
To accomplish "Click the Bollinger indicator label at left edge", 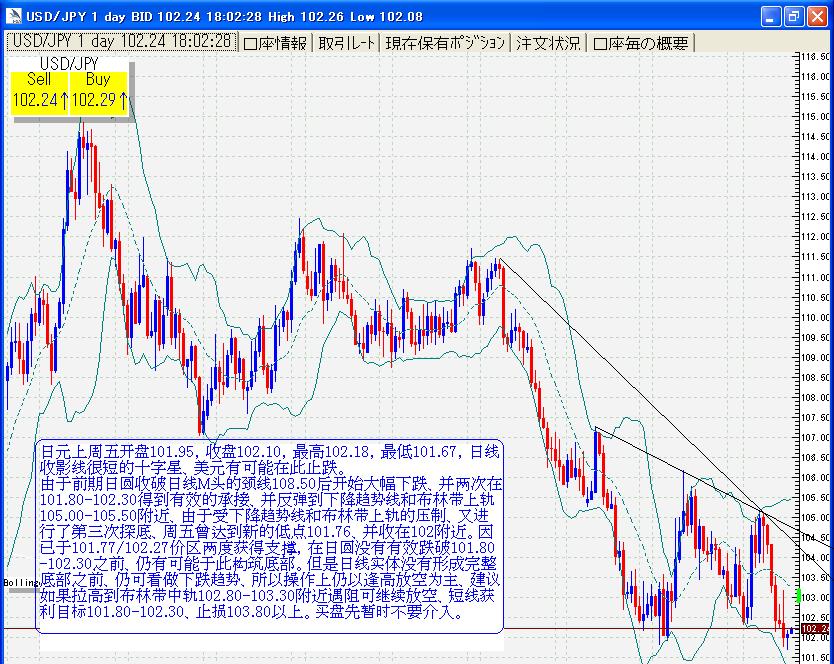I will click(x=19, y=581).
